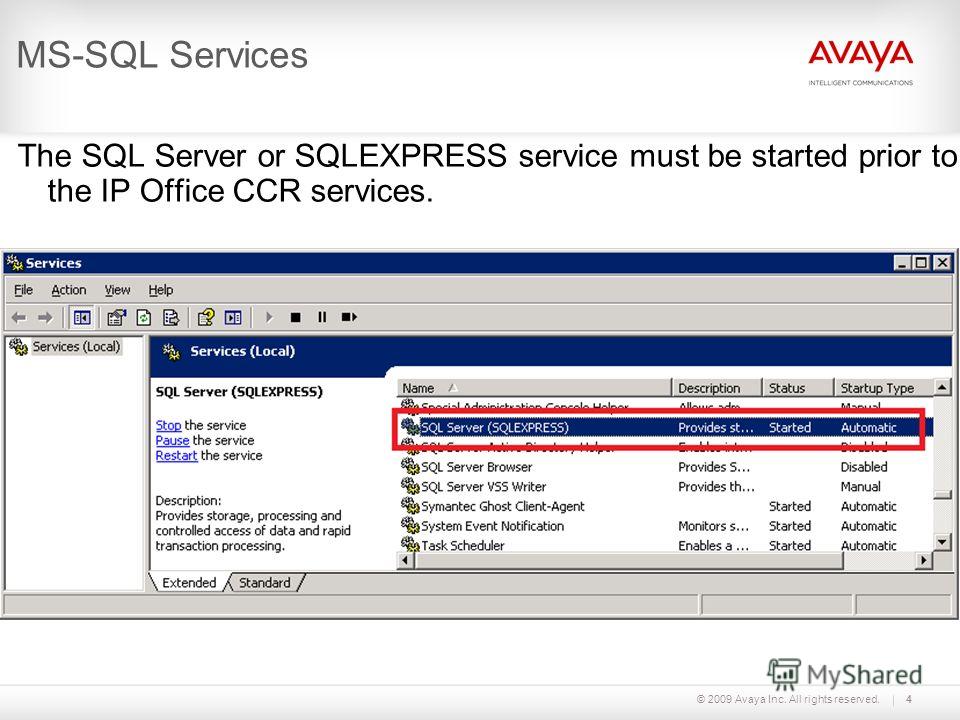Click the gear icon beside Symantec Ghost Client-Agent

[x=410, y=505]
